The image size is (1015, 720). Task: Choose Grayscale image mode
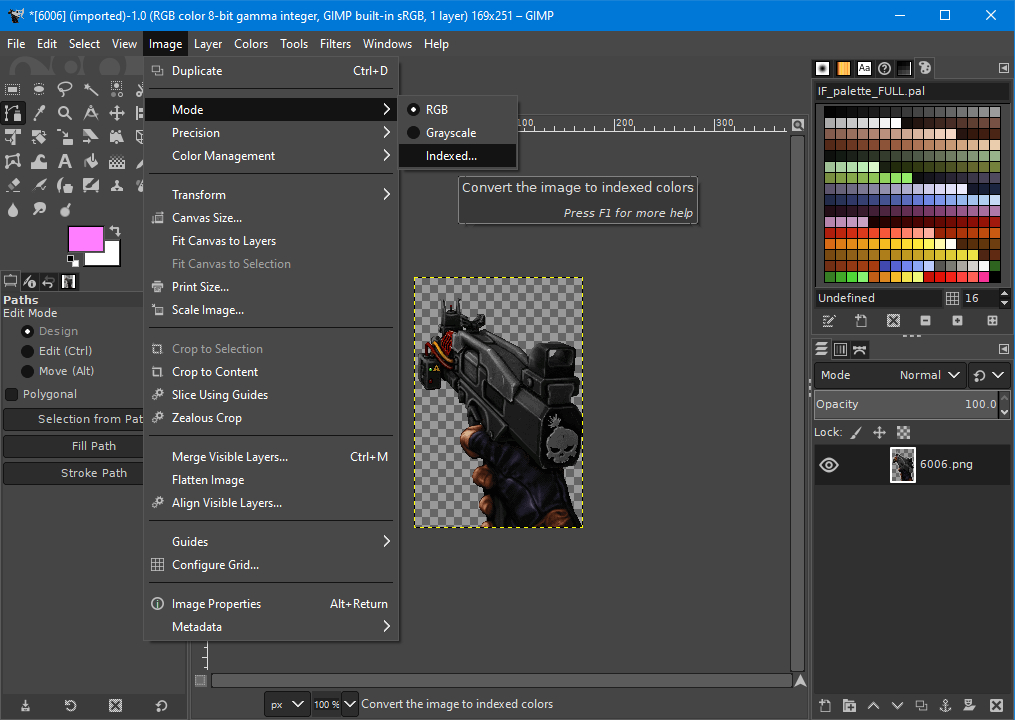[x=450, y=133]
